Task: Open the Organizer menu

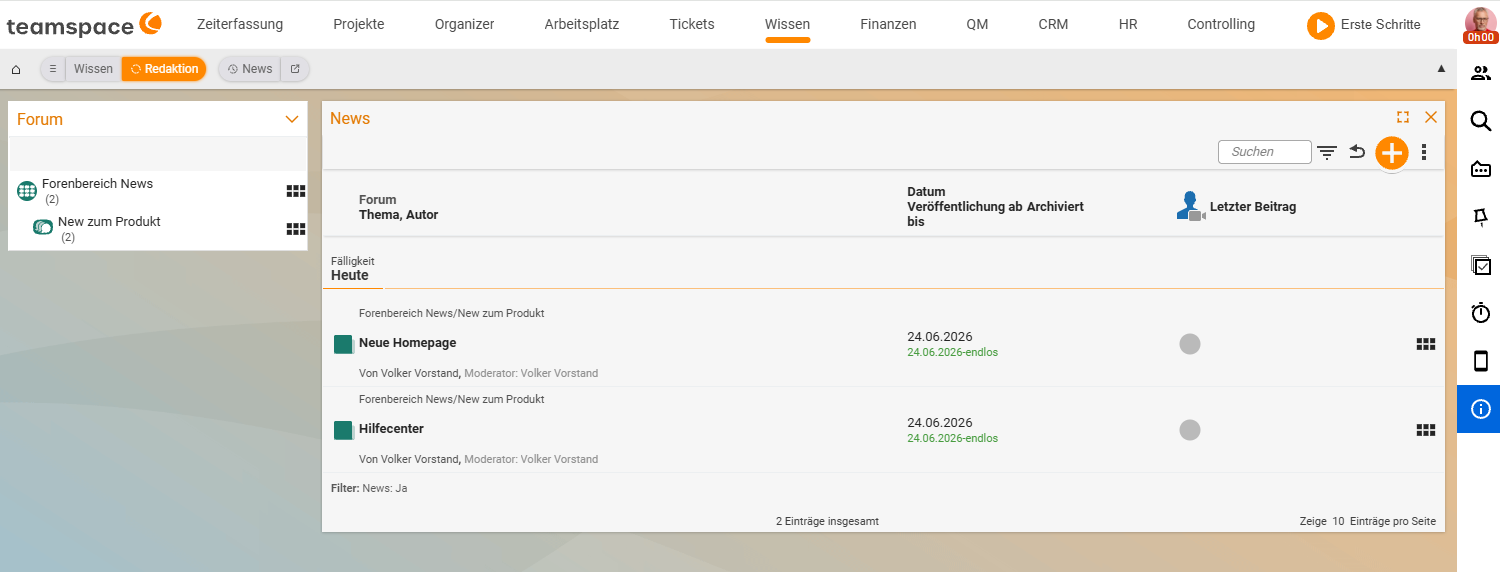Action: [464, 24]
